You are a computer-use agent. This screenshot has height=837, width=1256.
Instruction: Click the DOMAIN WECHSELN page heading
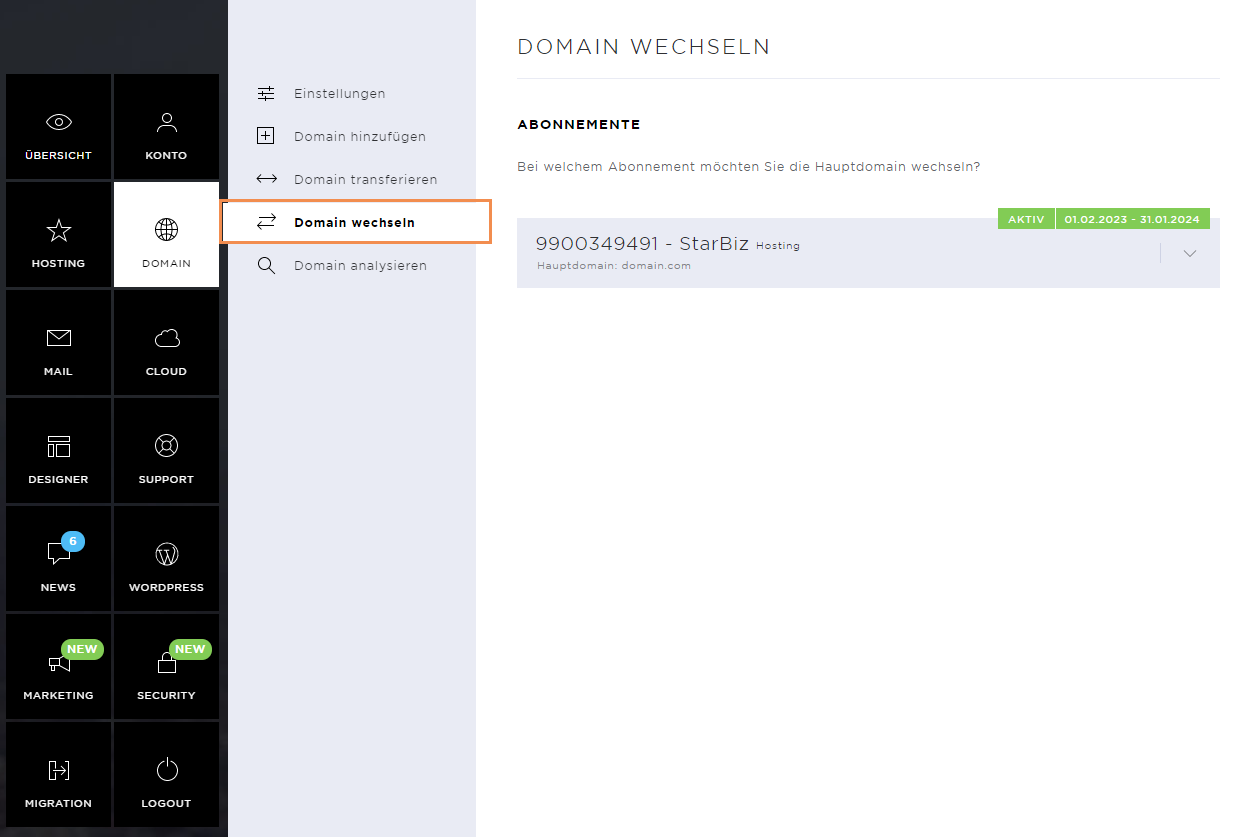tap(644, 47)
